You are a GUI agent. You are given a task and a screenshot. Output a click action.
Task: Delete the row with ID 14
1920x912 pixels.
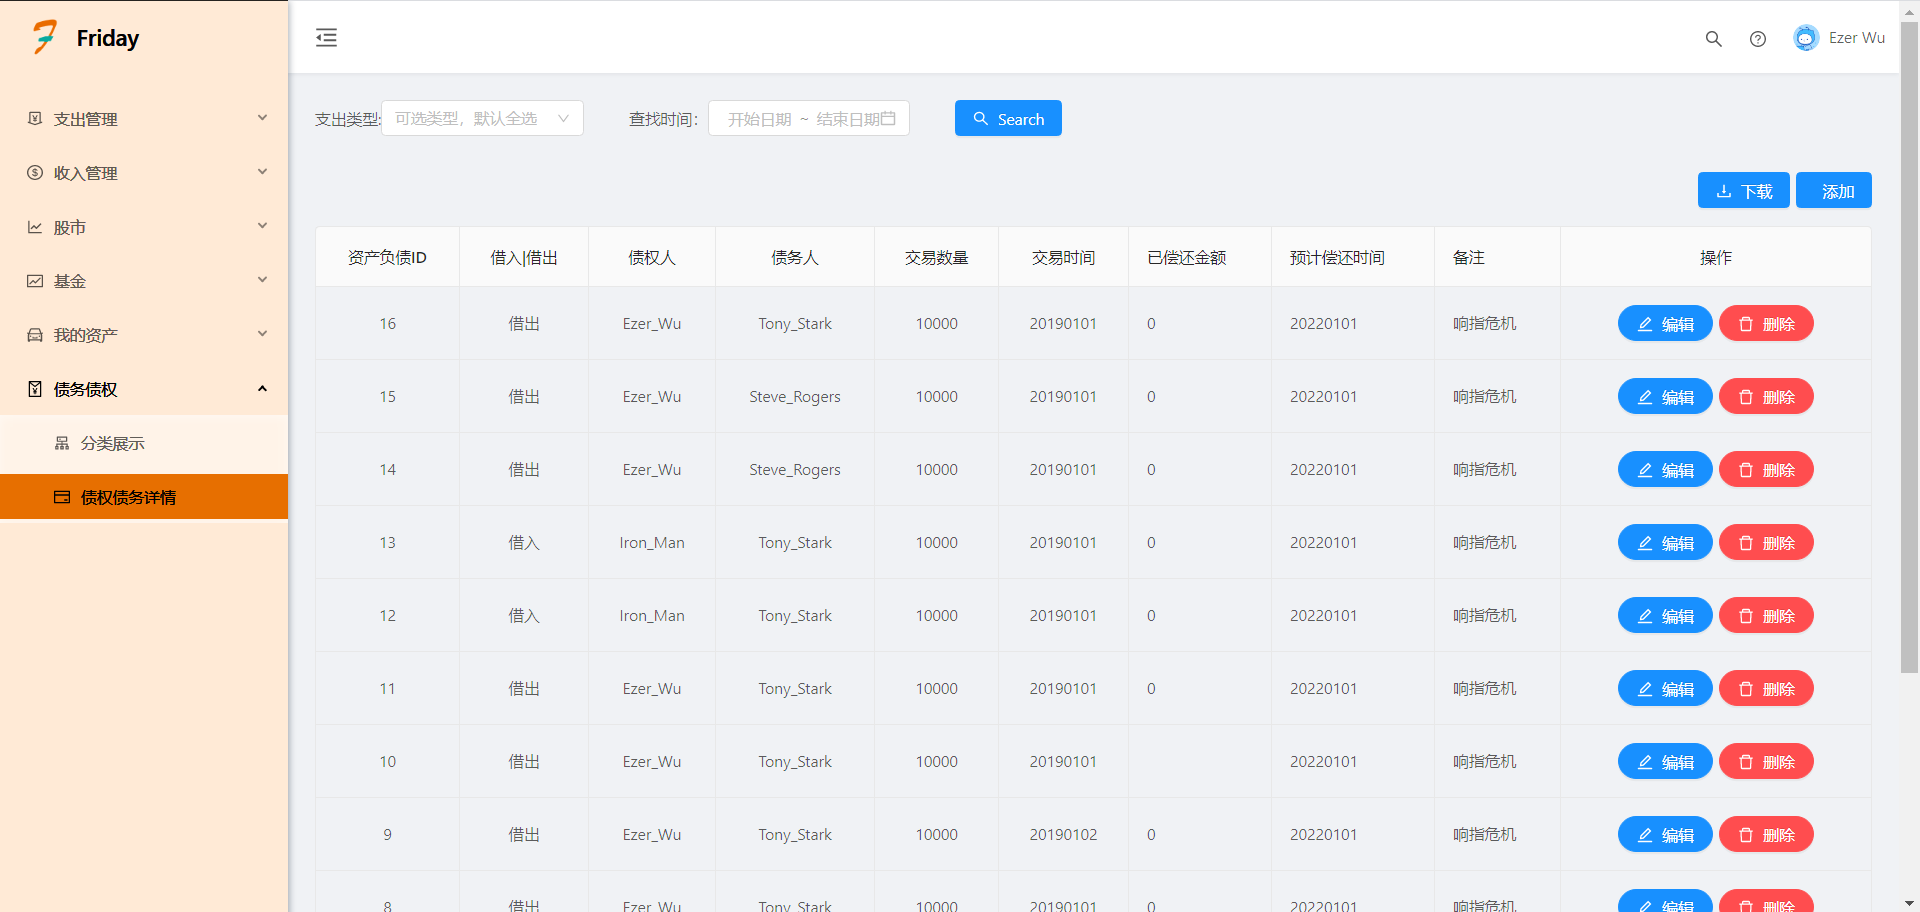point(1766,469)
